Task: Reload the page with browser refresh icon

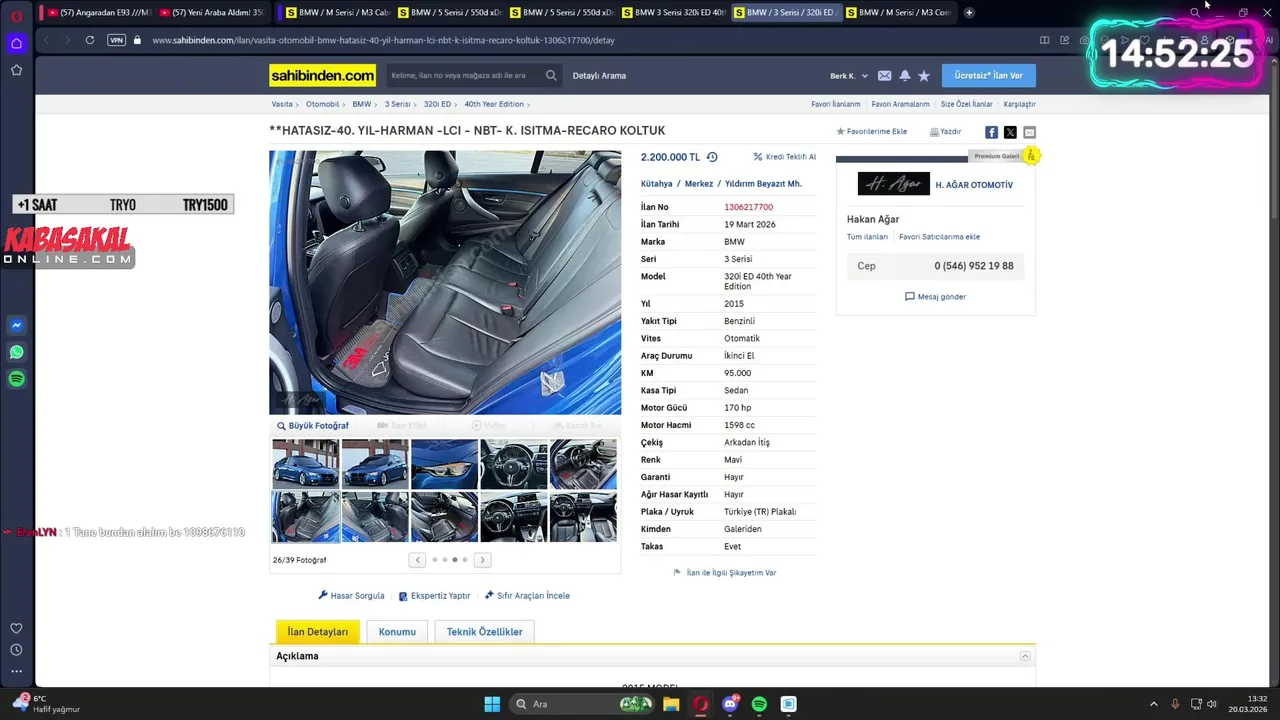Action: [x=90, y=40]
